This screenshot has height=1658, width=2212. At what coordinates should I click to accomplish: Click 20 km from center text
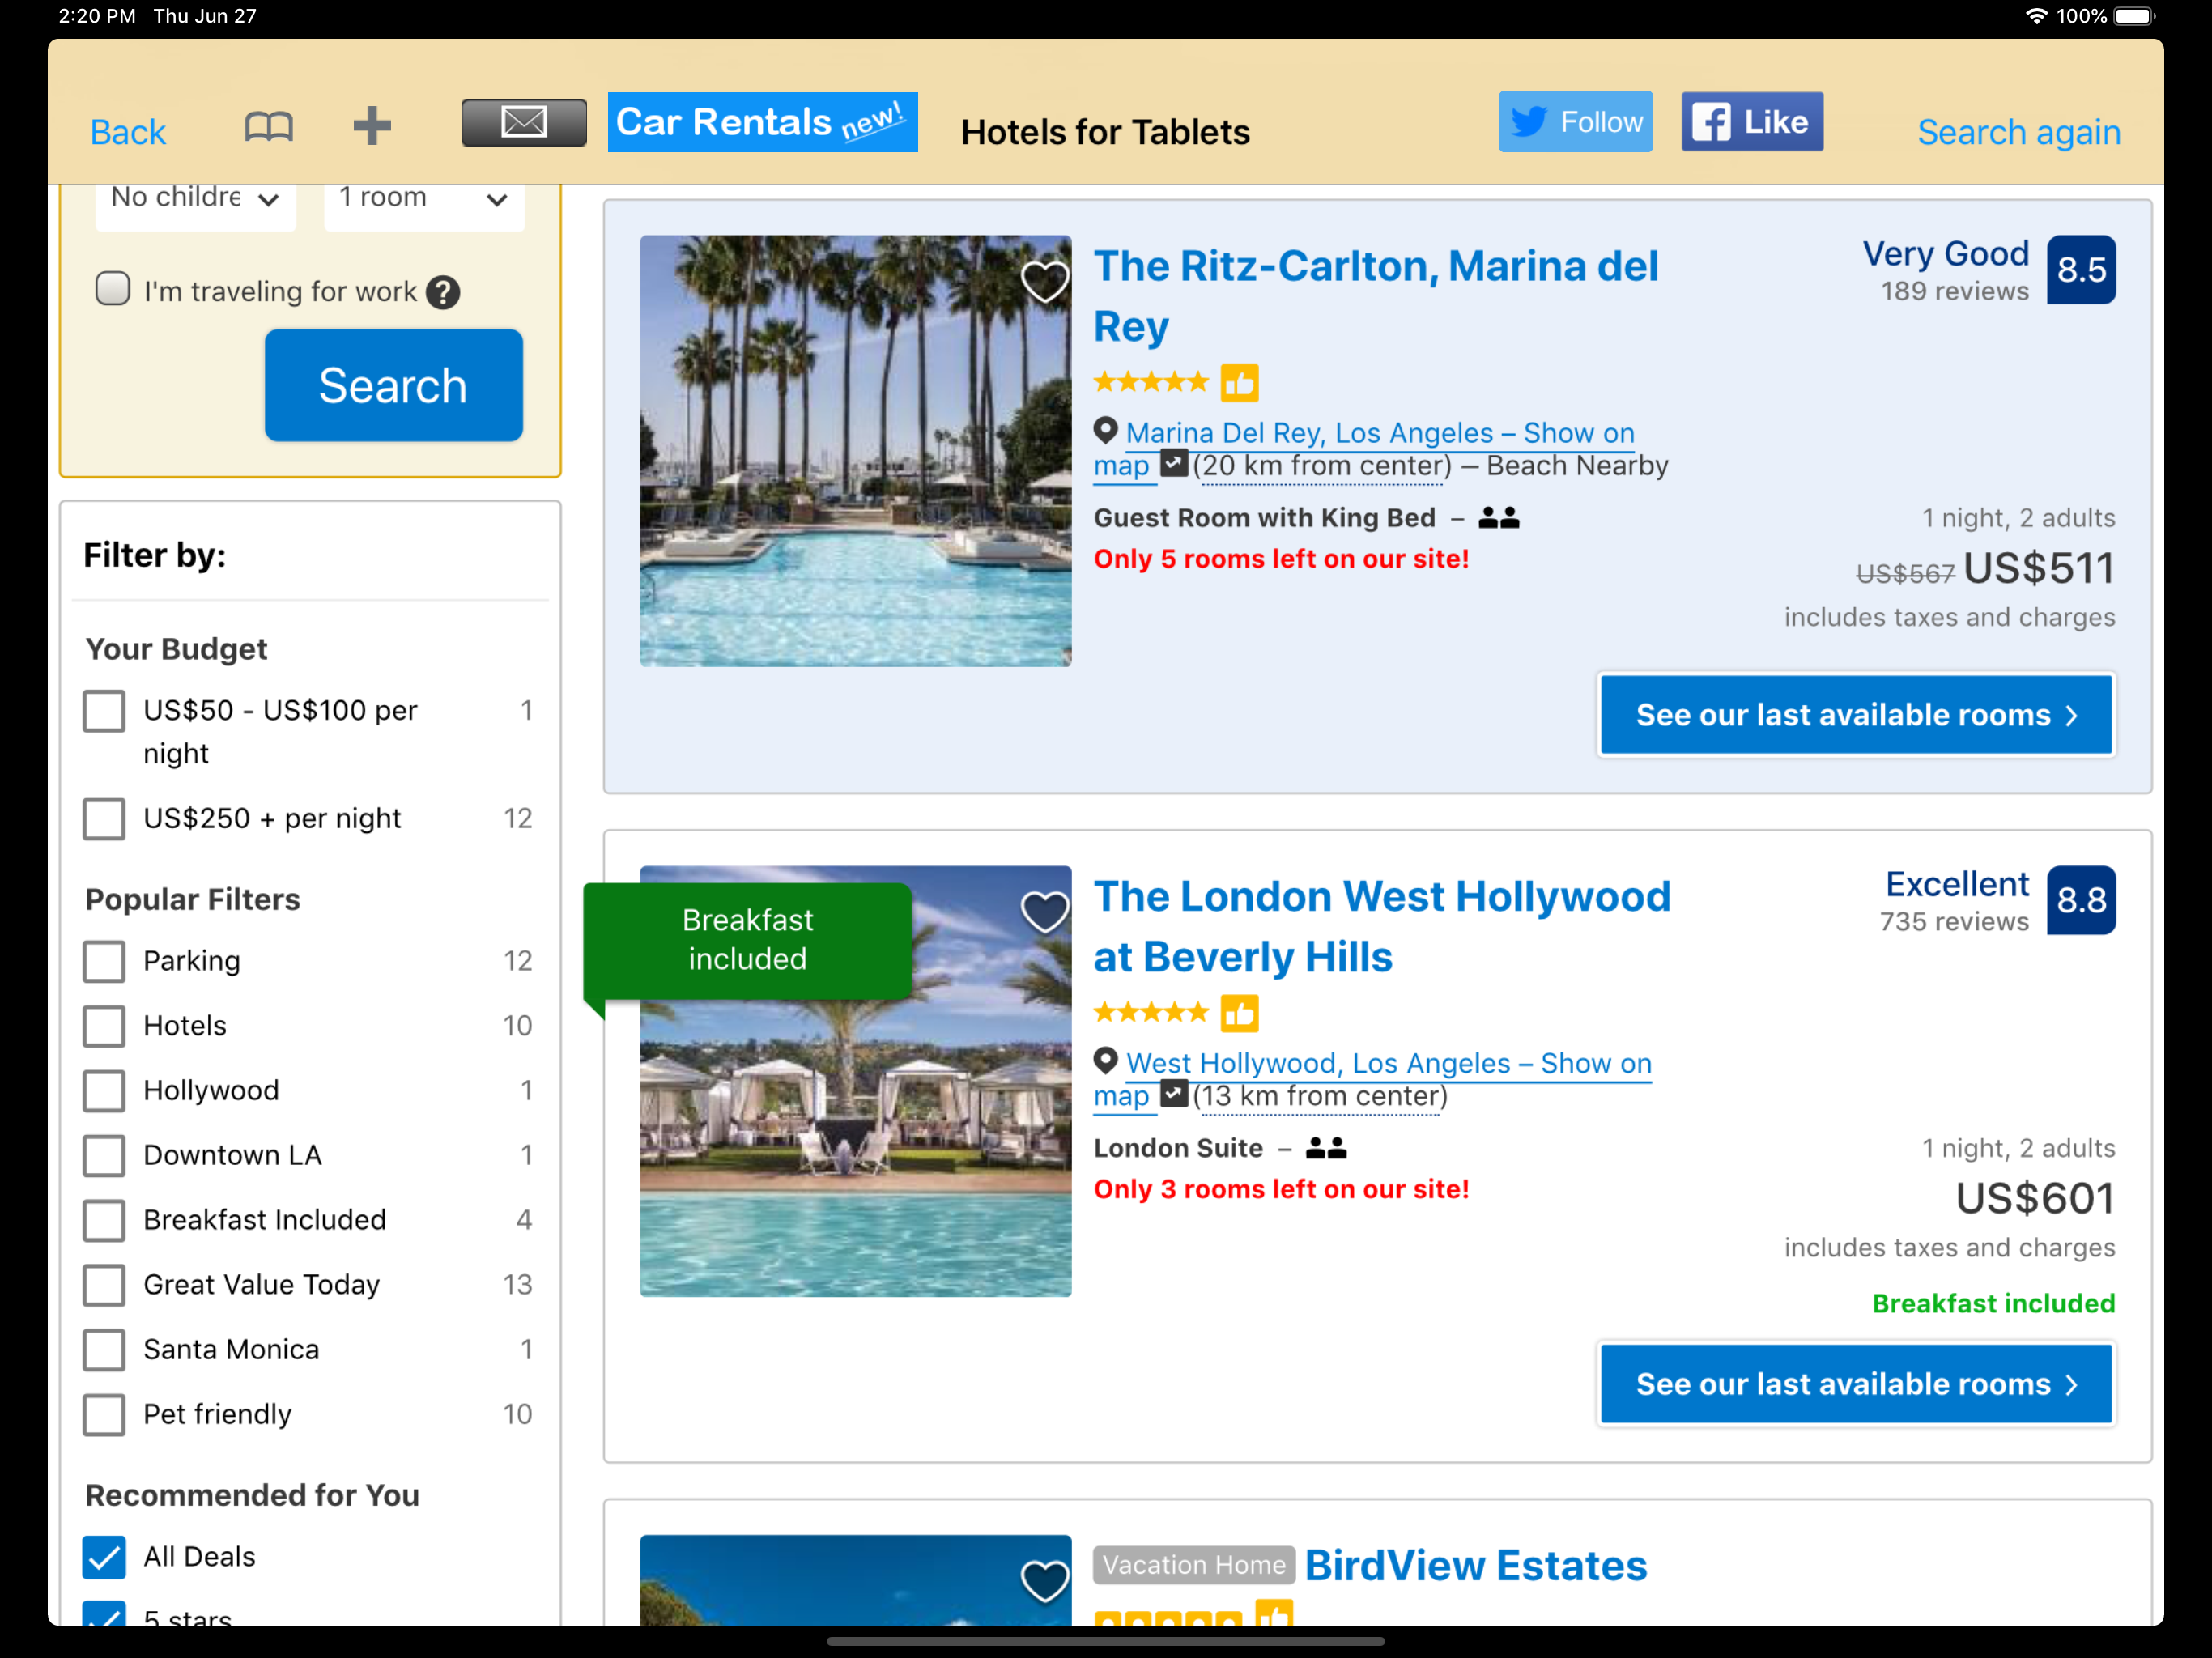1322,466
